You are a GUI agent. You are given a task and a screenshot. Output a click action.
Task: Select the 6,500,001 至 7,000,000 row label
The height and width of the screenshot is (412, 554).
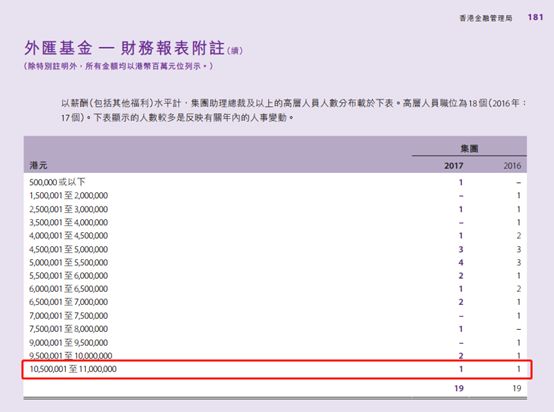[x=69, y=302]
